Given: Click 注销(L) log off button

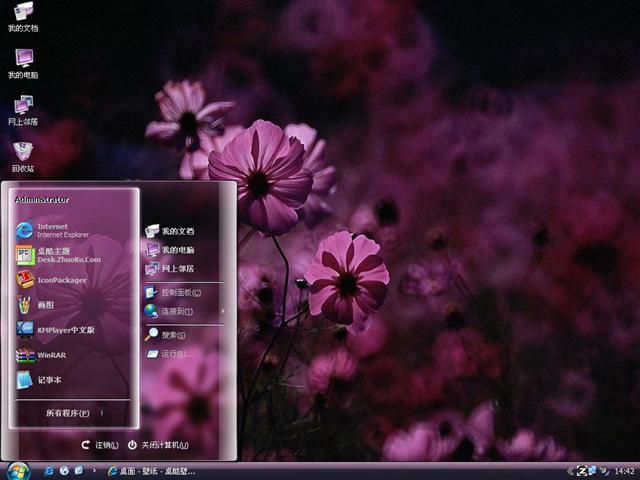Looking at the screenshot, I should (x=100, y=445).
